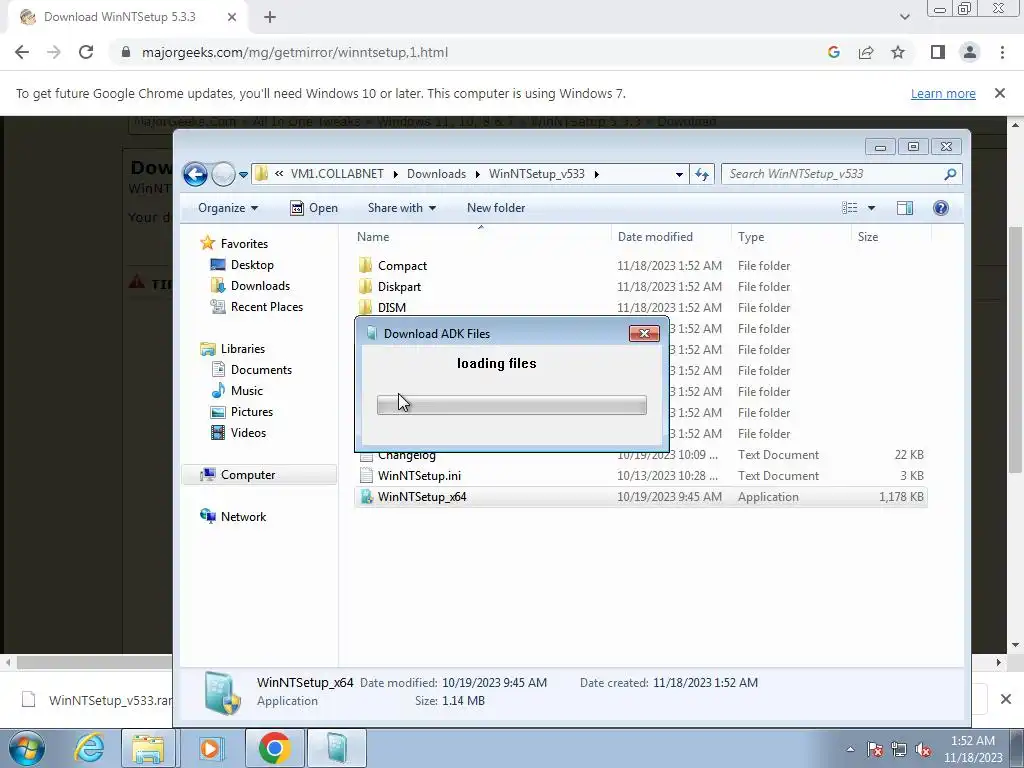Click WinNTSetup_v533 breadcrumb segment

[537, 174]
